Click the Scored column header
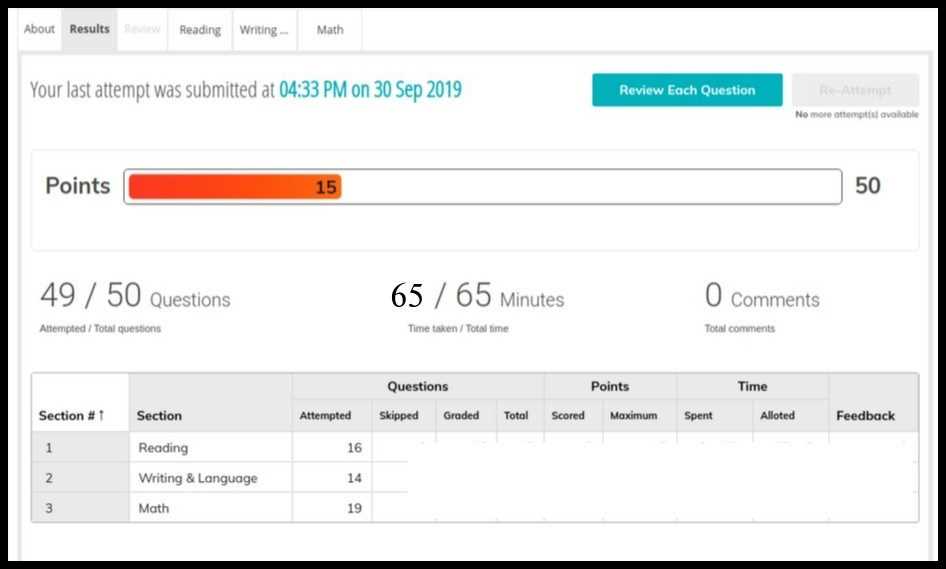 [568, 415]
